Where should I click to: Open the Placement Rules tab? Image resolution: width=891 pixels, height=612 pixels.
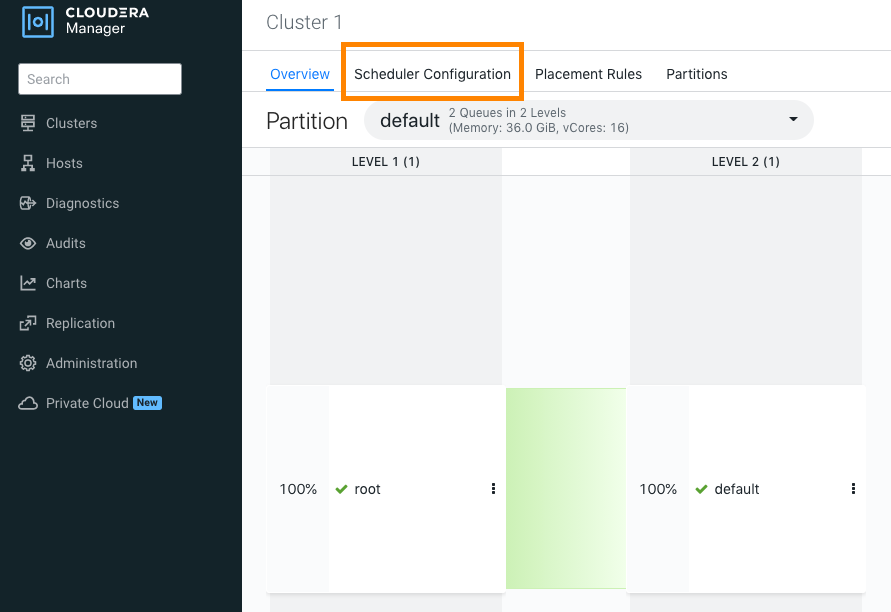[x=588, y=74]
